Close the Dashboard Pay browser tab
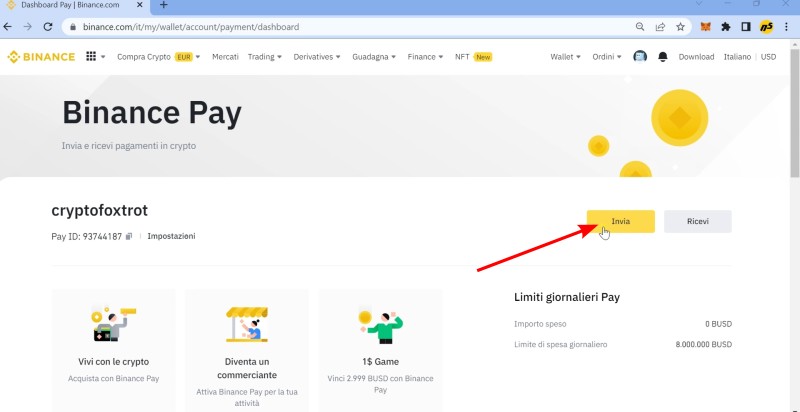 (x=140, y=5)
